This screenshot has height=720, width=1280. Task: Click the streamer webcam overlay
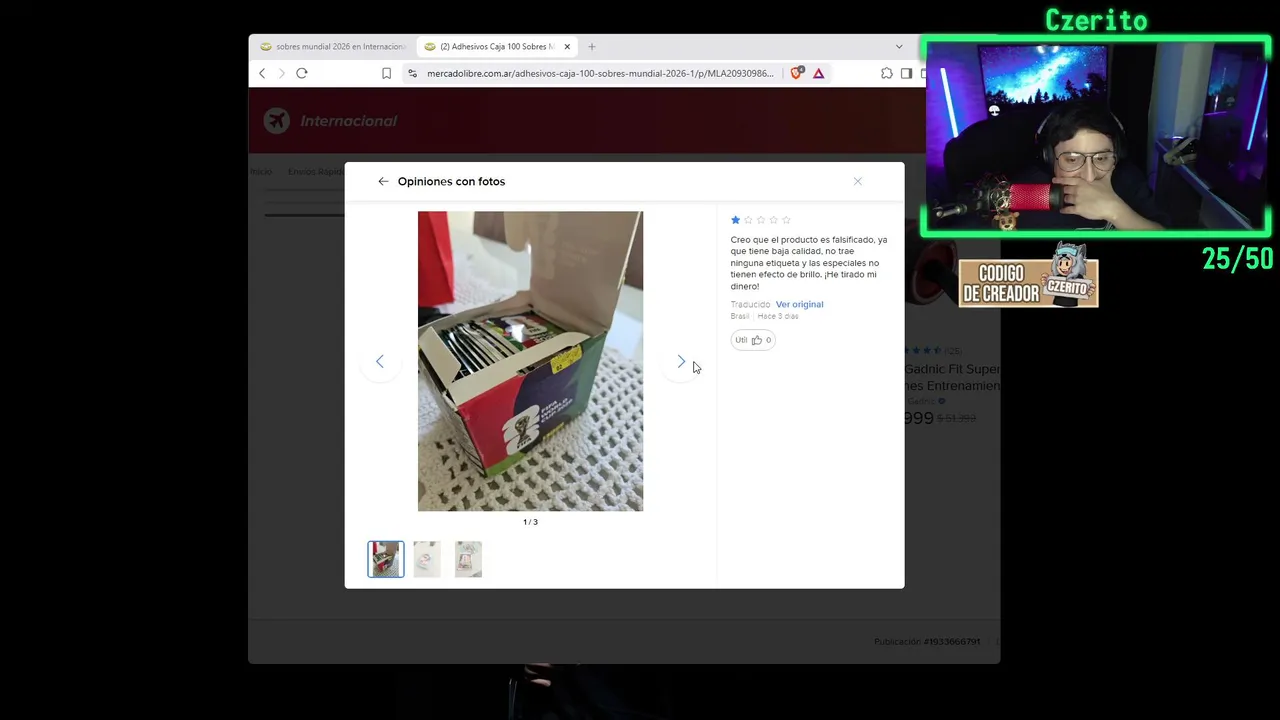point(1096,137)
